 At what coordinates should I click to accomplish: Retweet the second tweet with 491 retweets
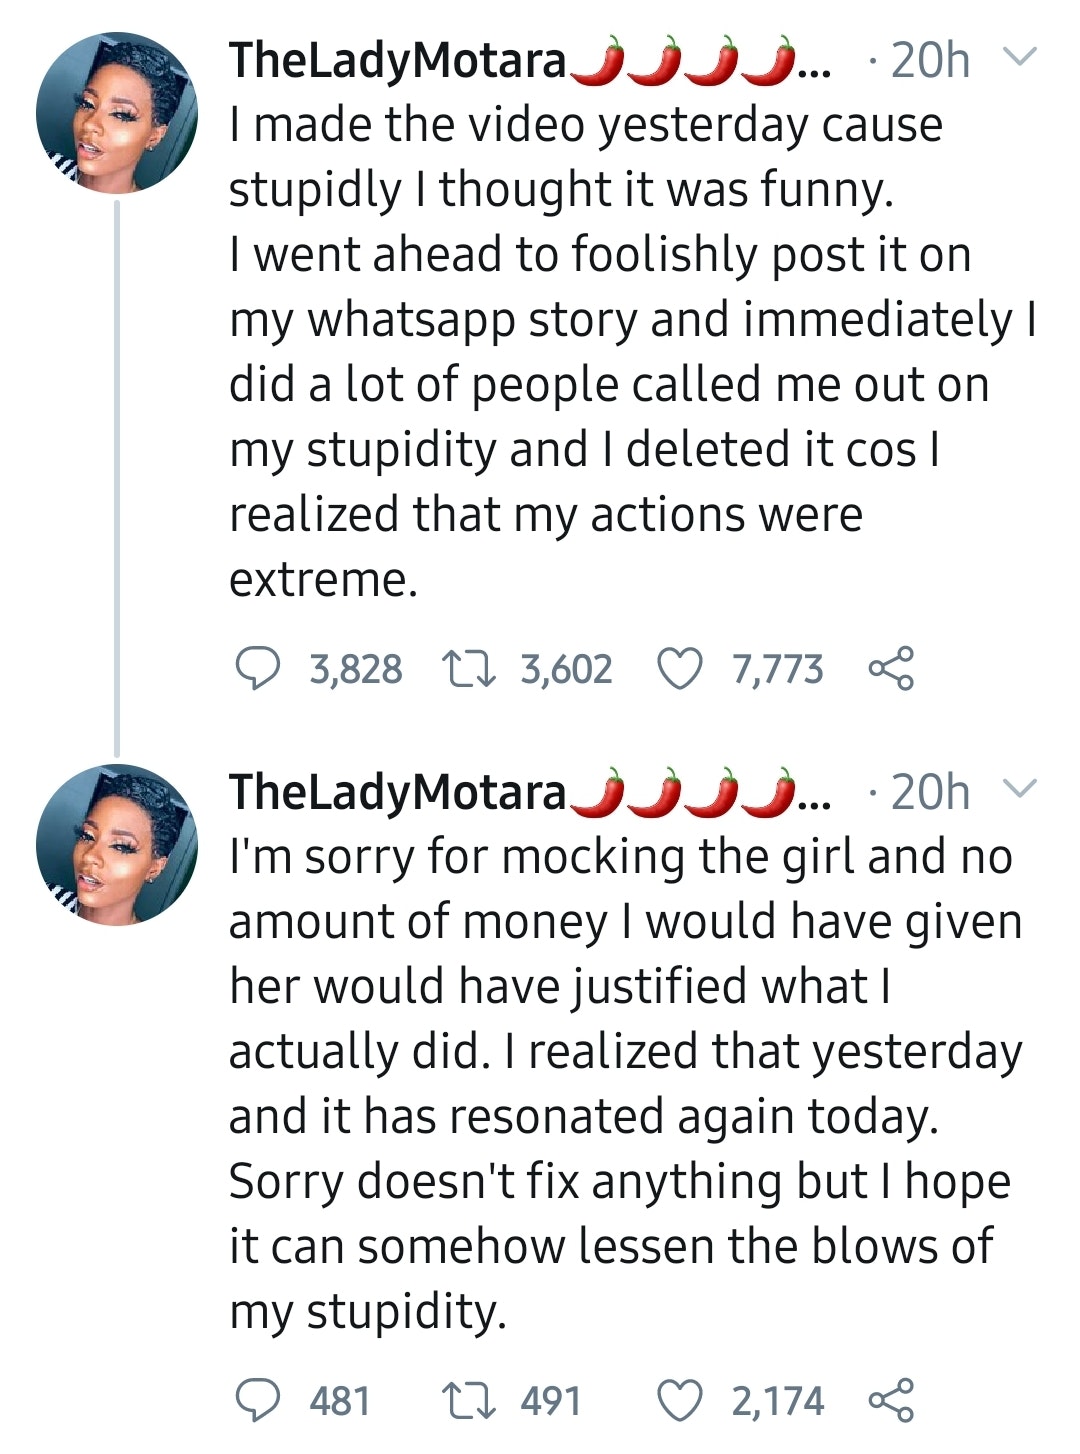pos(469,1401)
